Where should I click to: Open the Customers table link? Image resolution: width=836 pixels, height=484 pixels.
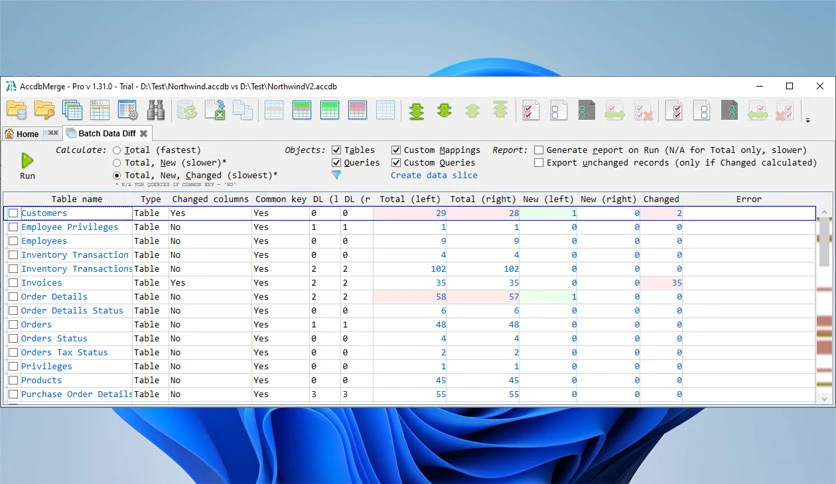pos(44,213)
